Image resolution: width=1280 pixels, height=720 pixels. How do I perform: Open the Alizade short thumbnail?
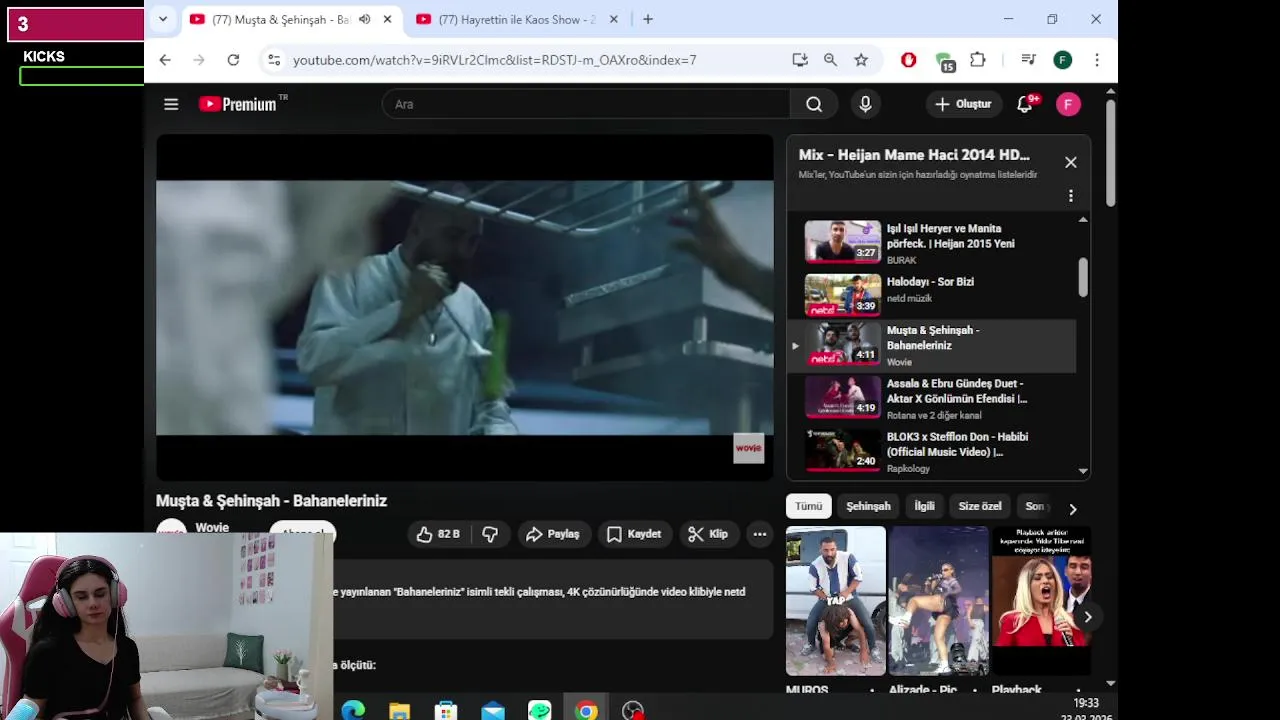[939, 600]
